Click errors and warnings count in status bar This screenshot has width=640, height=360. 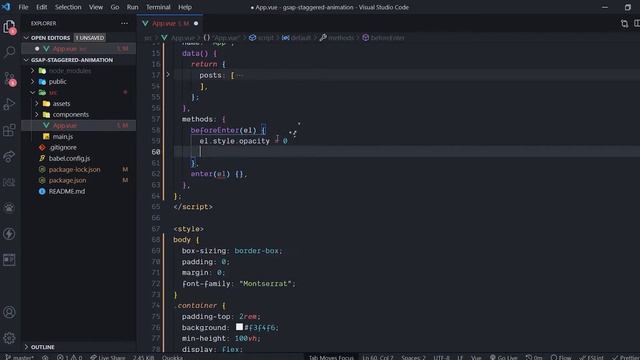click(69, 357)
